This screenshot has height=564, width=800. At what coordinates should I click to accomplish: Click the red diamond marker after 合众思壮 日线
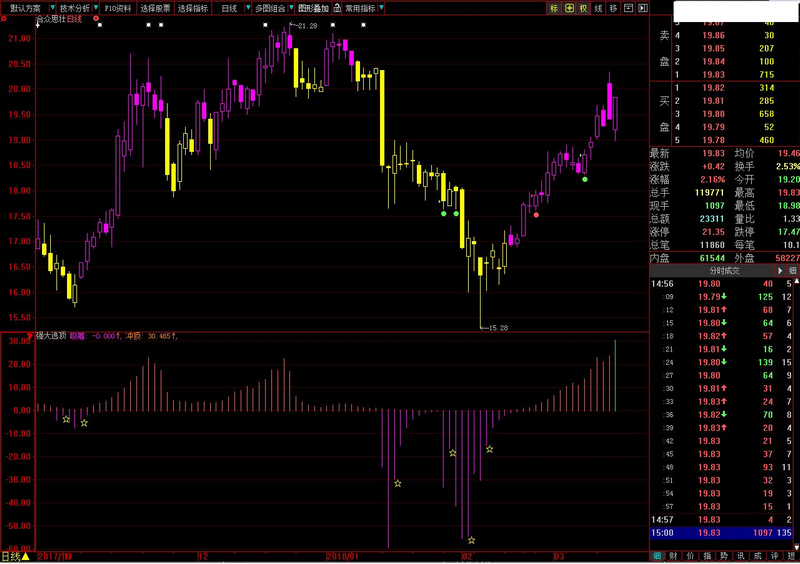(96, 18)
